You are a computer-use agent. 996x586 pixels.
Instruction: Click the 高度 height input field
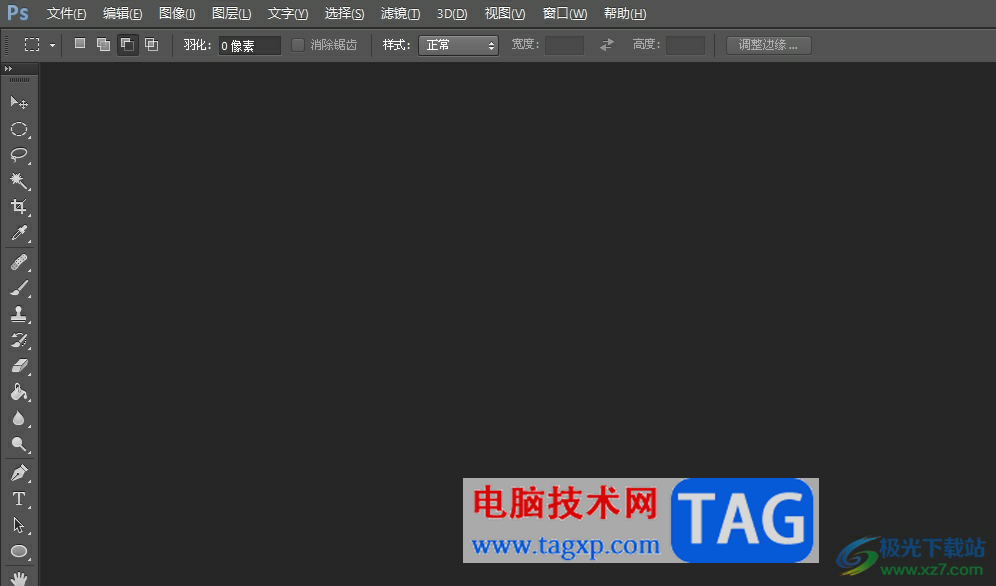pos(685,45)
